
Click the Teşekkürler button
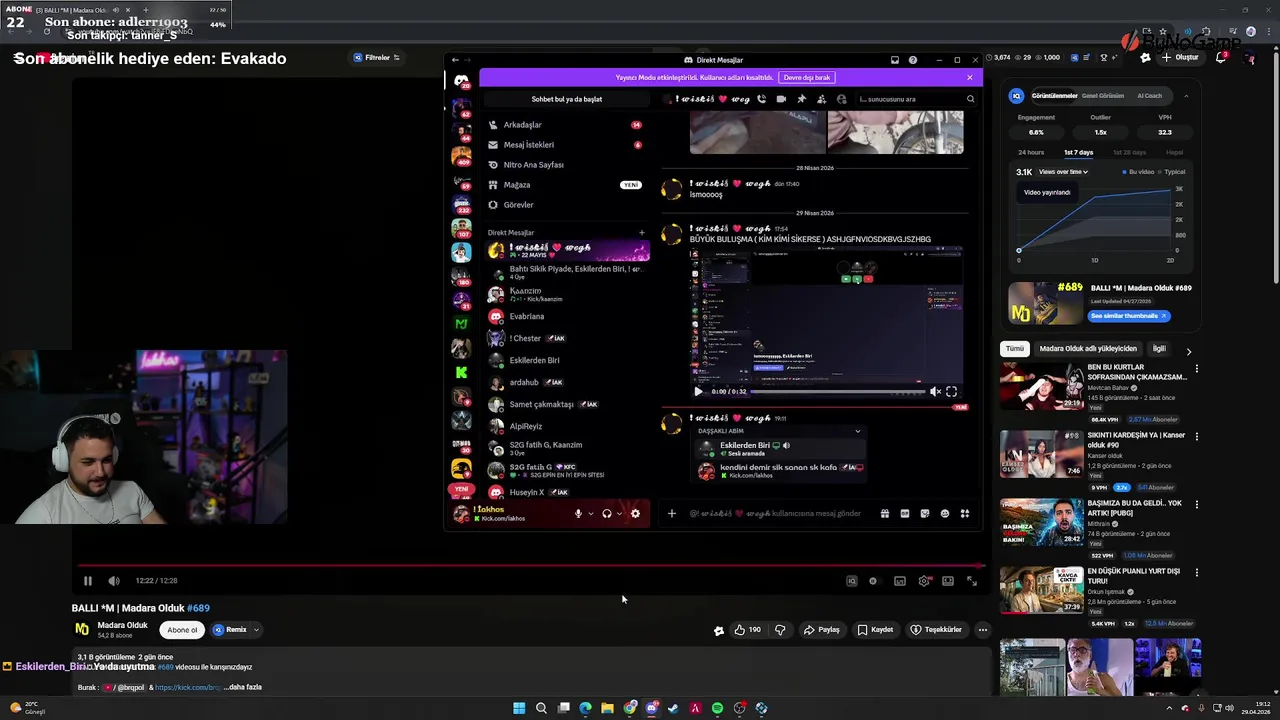936,630
